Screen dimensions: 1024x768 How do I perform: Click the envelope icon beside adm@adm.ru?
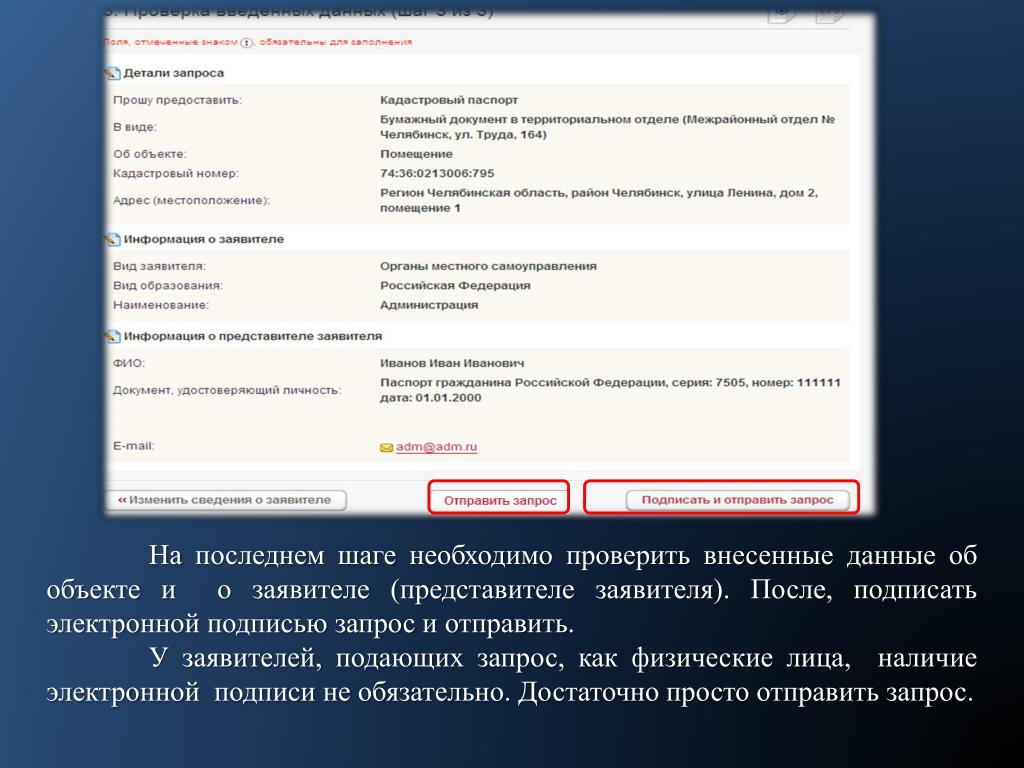pyautogui.click(x=387, y=448)
